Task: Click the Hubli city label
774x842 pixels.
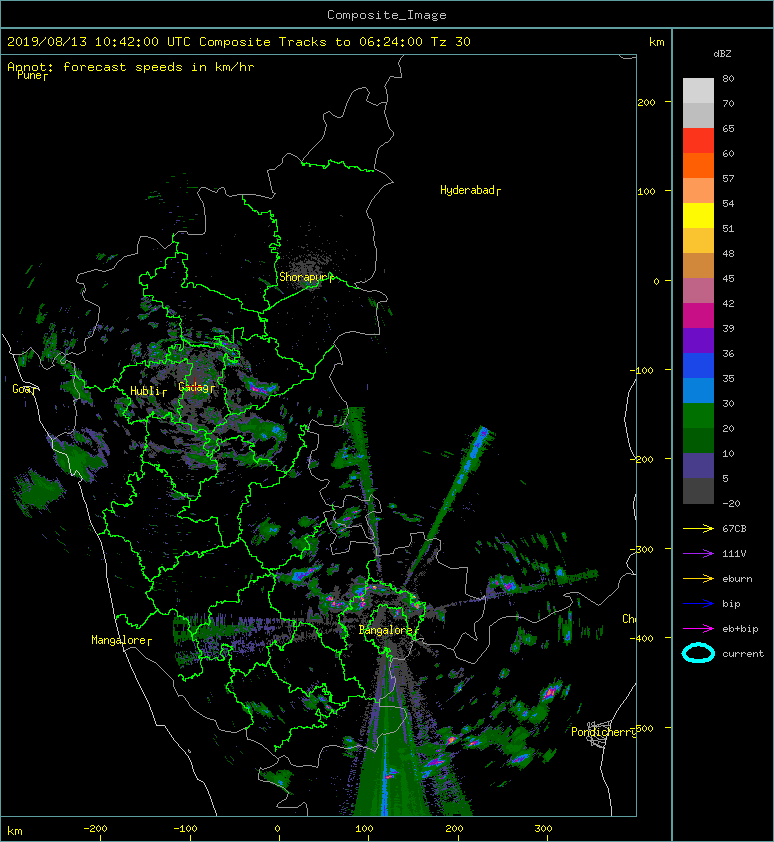Action: coord(145,391)
